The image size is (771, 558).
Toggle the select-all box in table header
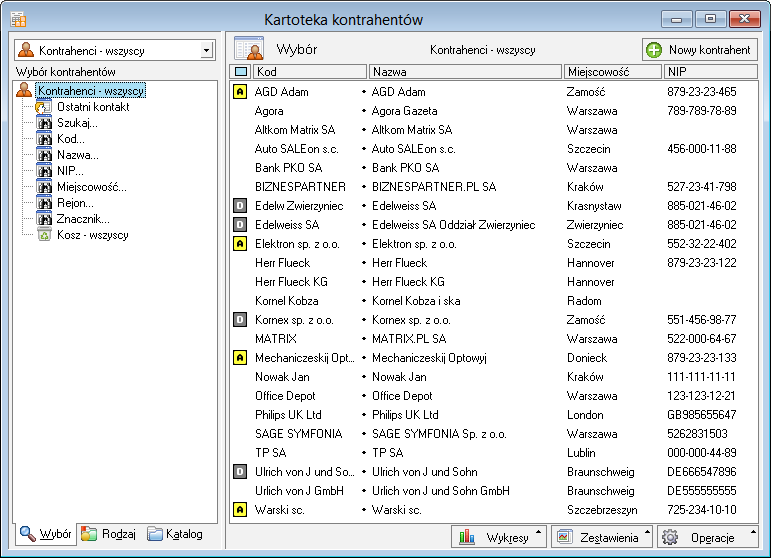coord(241,72)
